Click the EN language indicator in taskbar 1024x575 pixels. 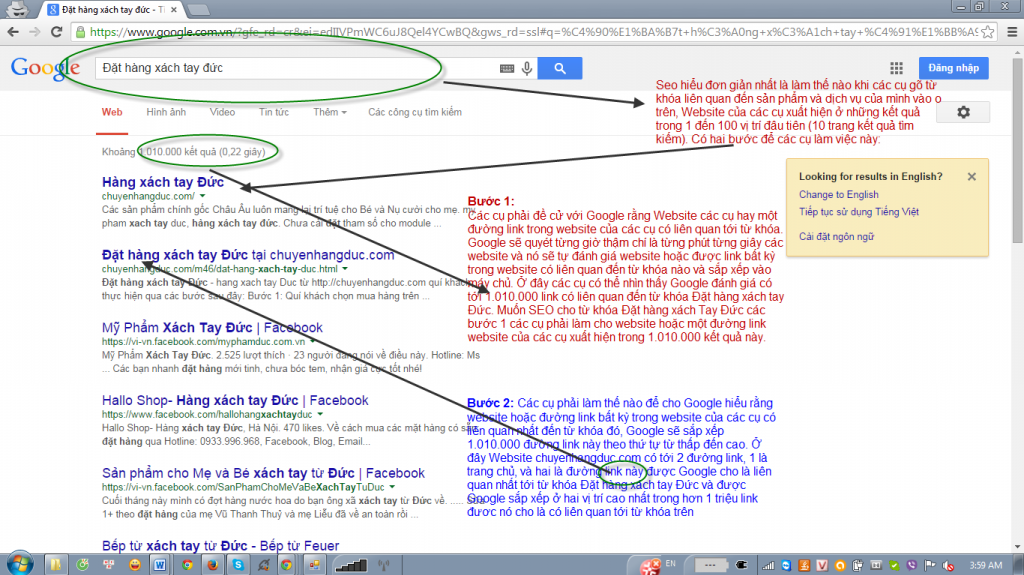pyautogui.click(x=671, y=563)
